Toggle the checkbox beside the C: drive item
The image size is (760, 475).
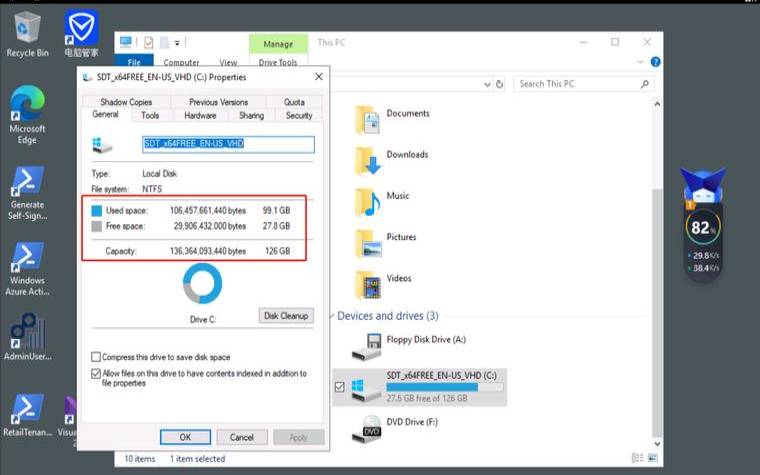click(340, 387)
